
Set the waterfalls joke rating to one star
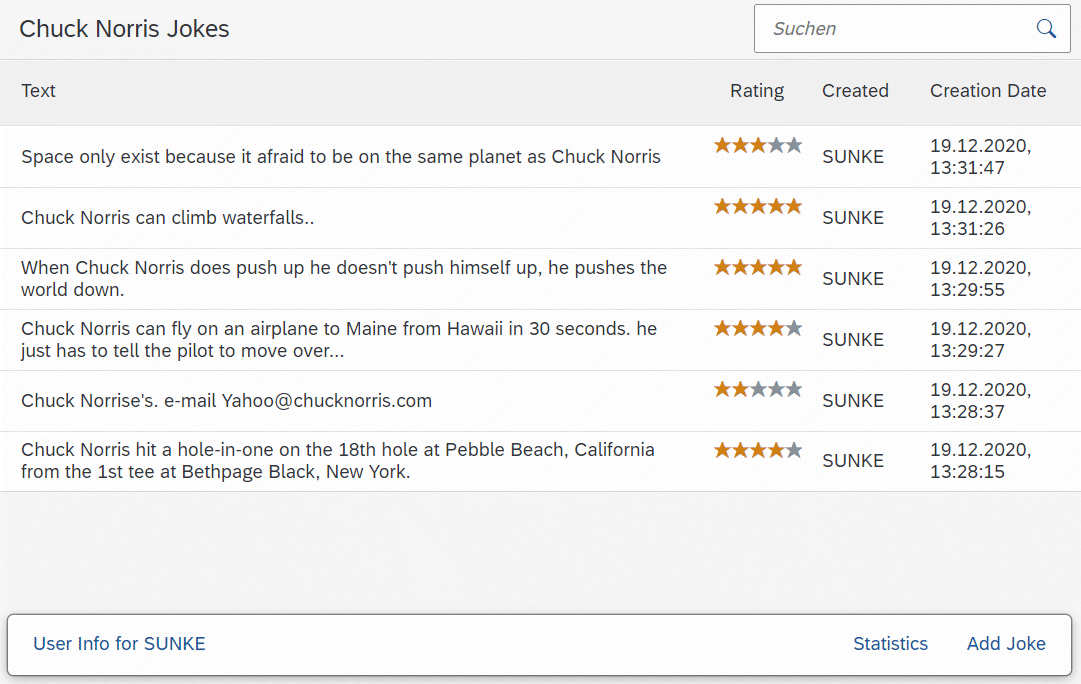click(723, 206)
